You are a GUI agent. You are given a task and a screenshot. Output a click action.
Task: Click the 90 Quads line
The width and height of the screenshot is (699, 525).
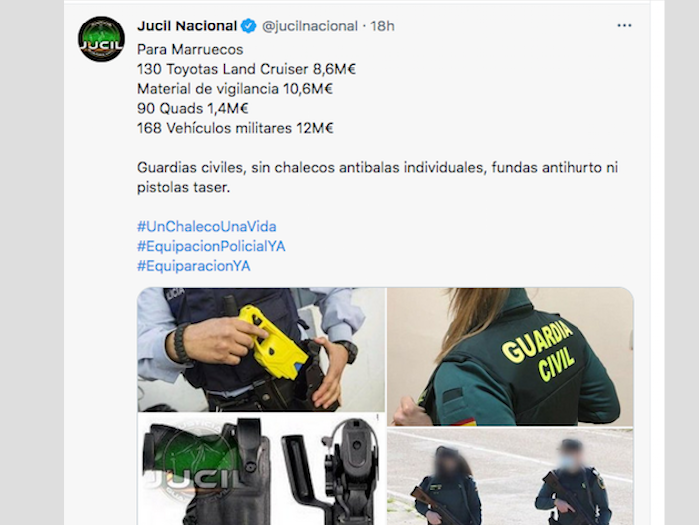[193, 108]
